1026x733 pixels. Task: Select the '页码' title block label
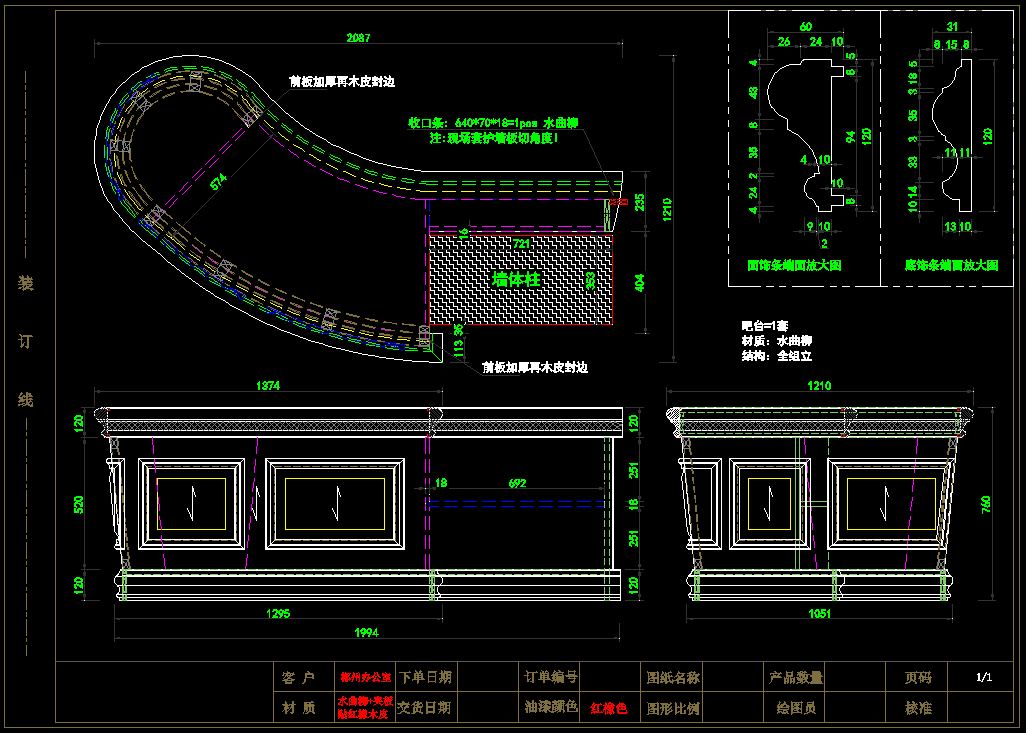click(918, 678)
